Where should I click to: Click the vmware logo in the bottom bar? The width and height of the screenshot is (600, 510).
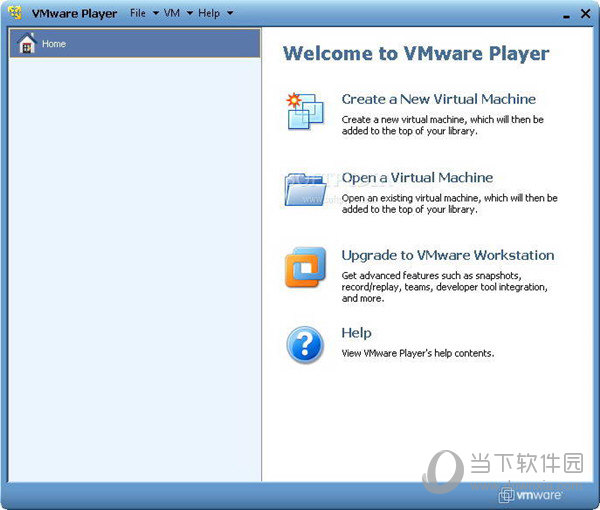530,495
